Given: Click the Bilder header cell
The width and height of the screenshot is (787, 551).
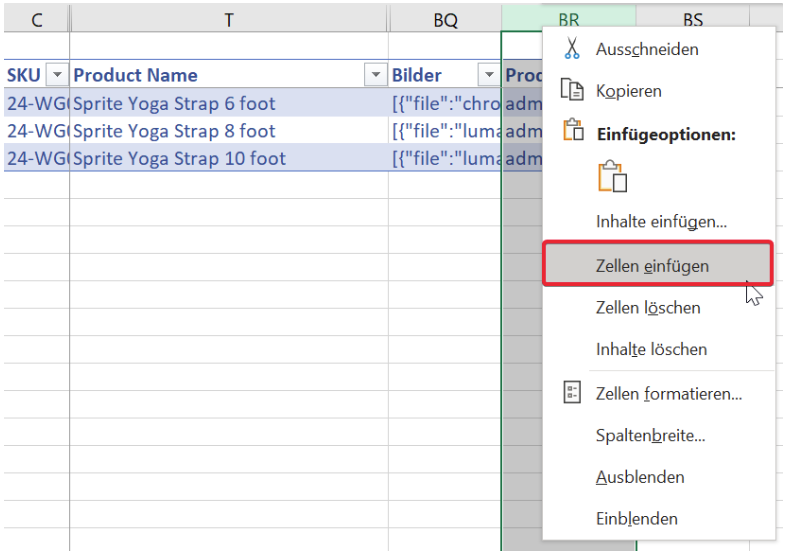Looking at the screenshot, I should (x=445, y=75).
